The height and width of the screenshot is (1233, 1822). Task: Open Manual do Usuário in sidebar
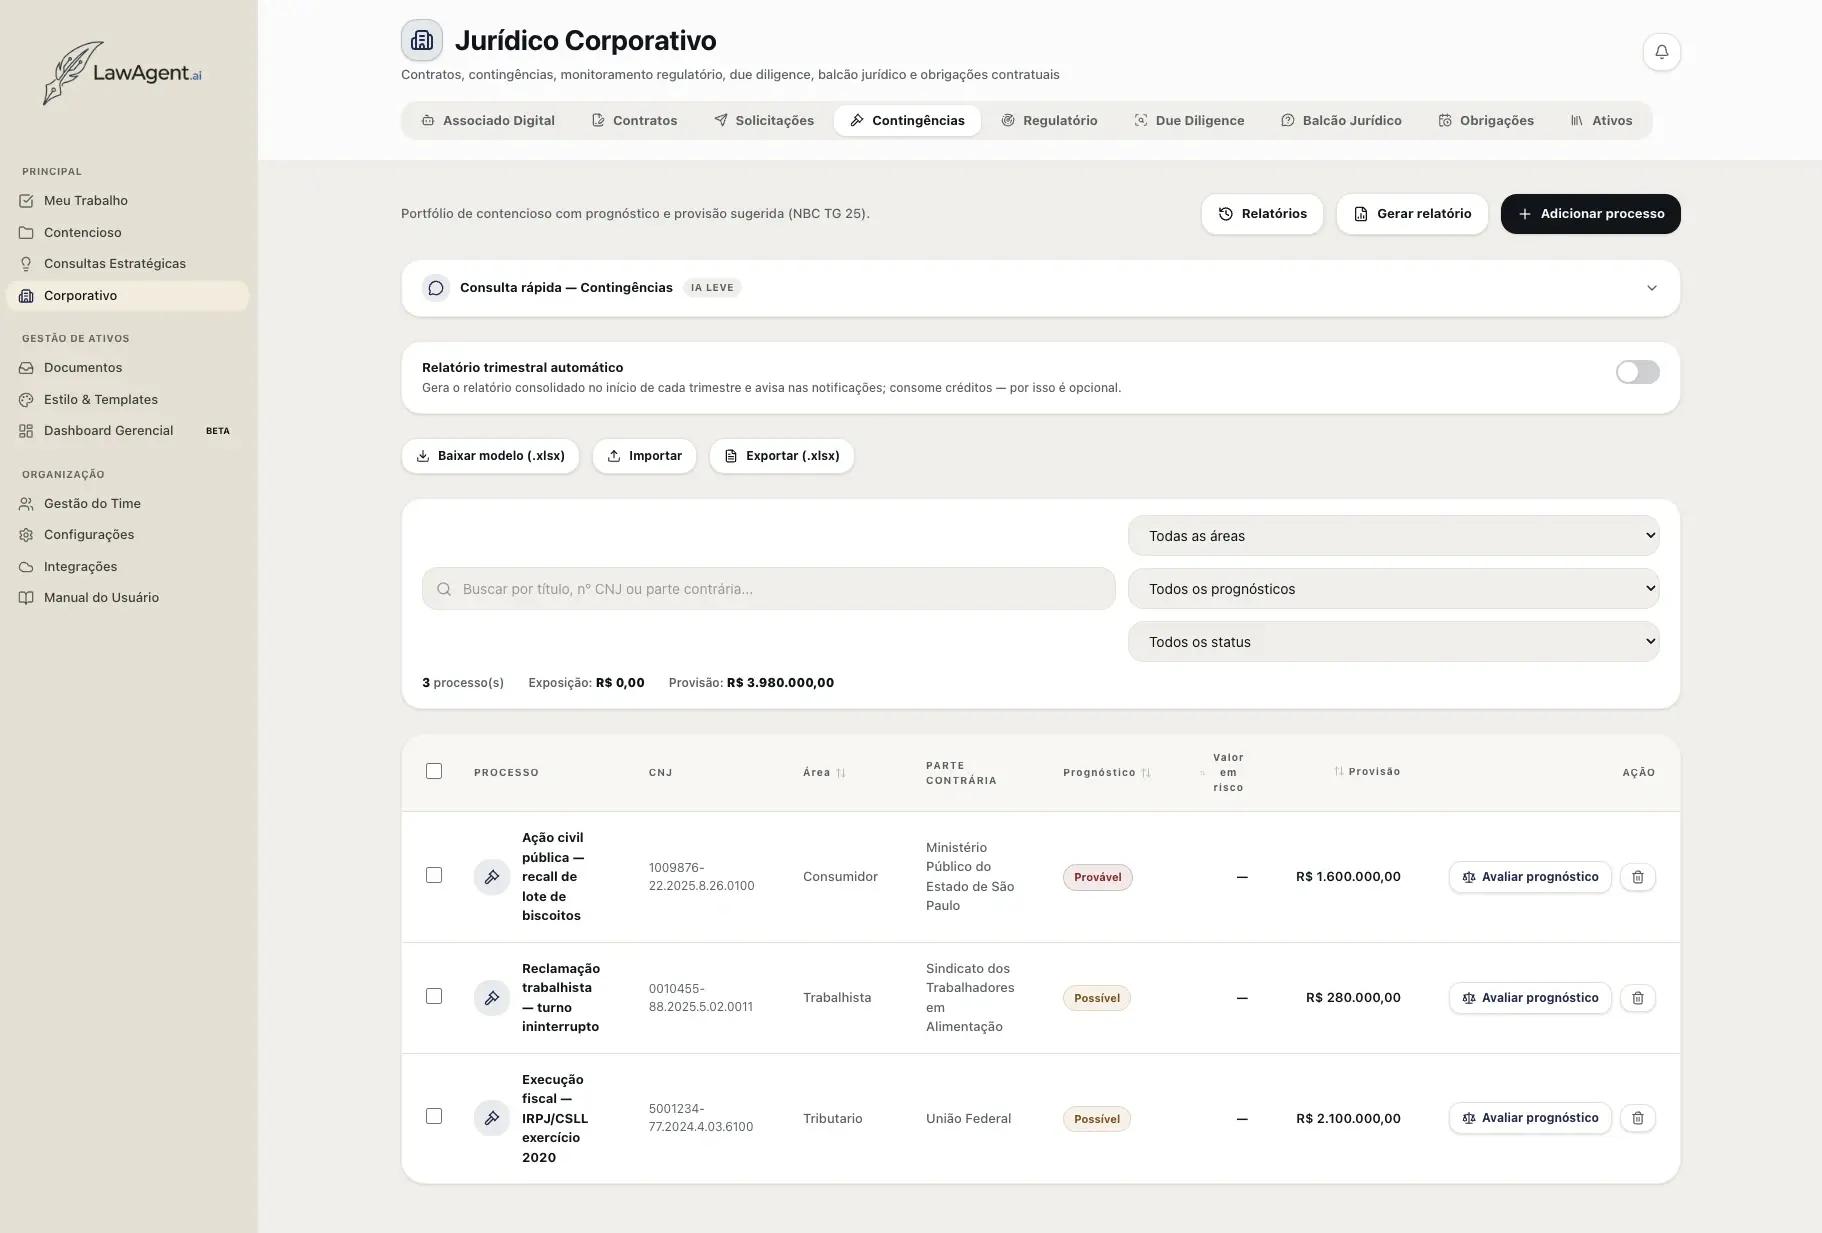(x=128, y=598)
